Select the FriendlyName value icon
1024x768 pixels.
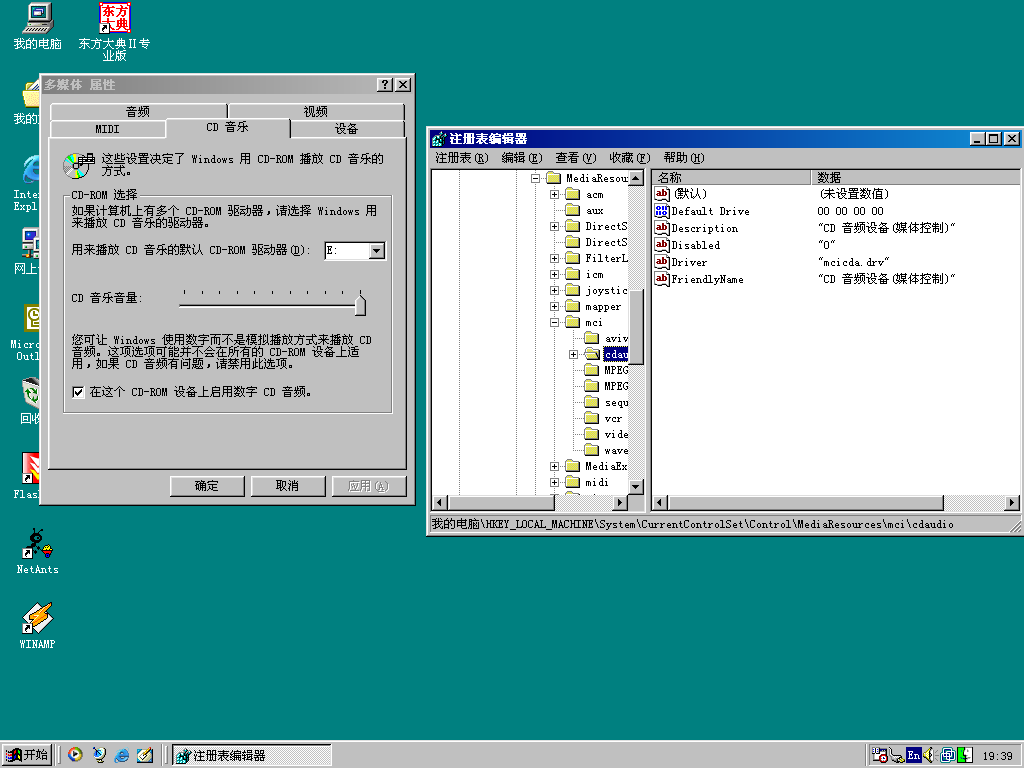pos(661,279)
